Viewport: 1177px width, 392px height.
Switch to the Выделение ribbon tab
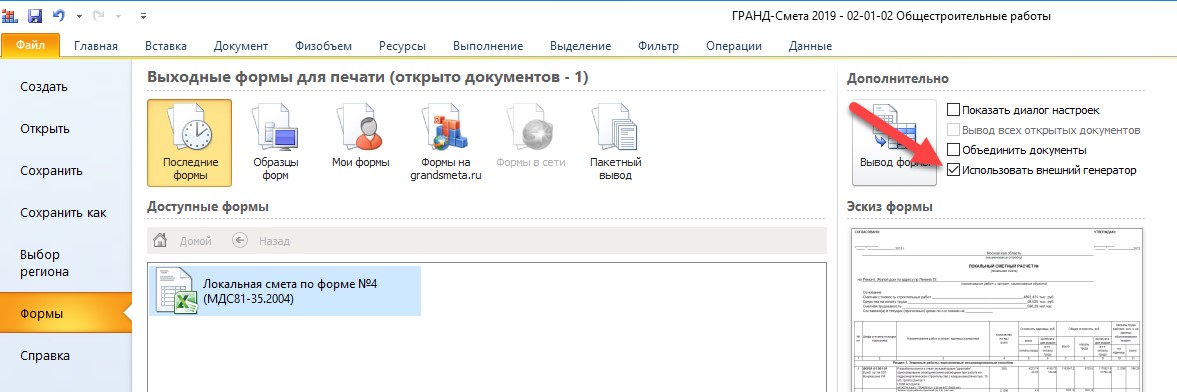click(580, 47)
